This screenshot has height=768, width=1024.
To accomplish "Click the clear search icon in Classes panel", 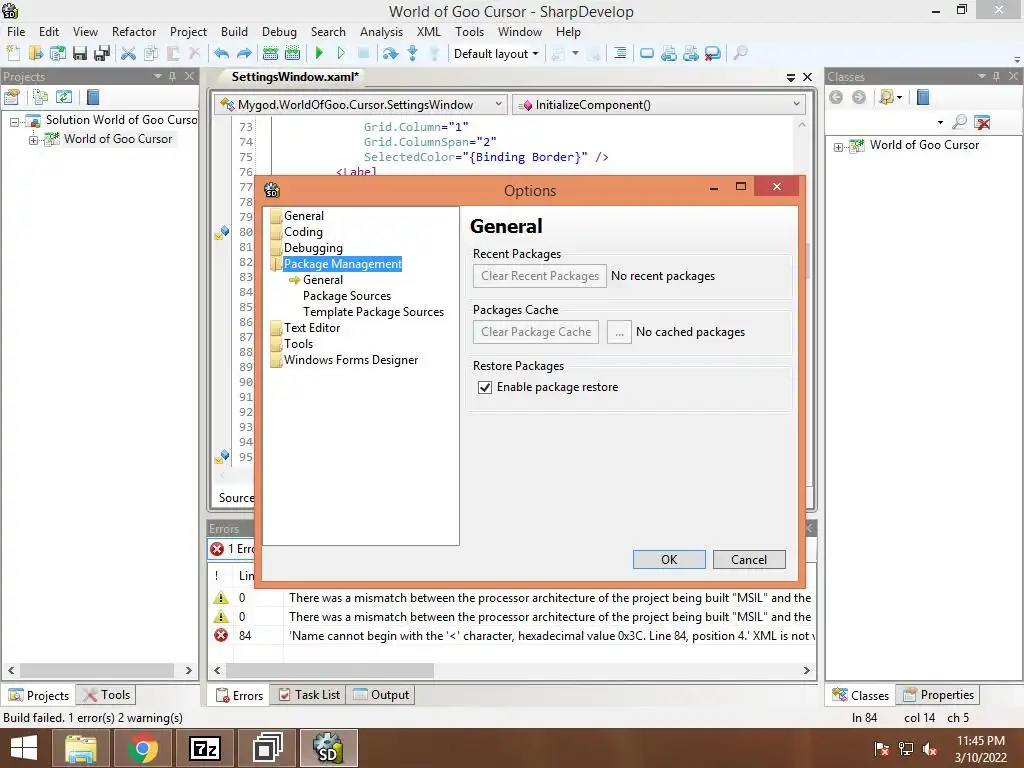I will tap(982, 121).
